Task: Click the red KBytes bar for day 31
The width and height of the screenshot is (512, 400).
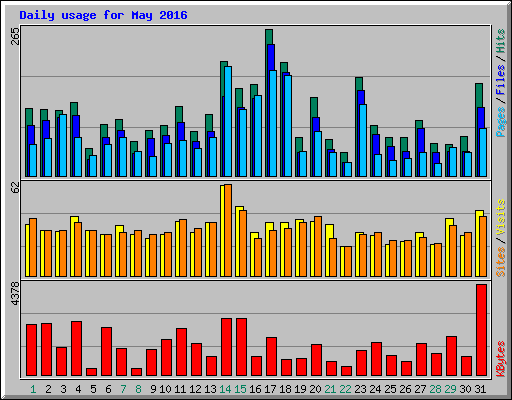Action: tap(481, 330)
